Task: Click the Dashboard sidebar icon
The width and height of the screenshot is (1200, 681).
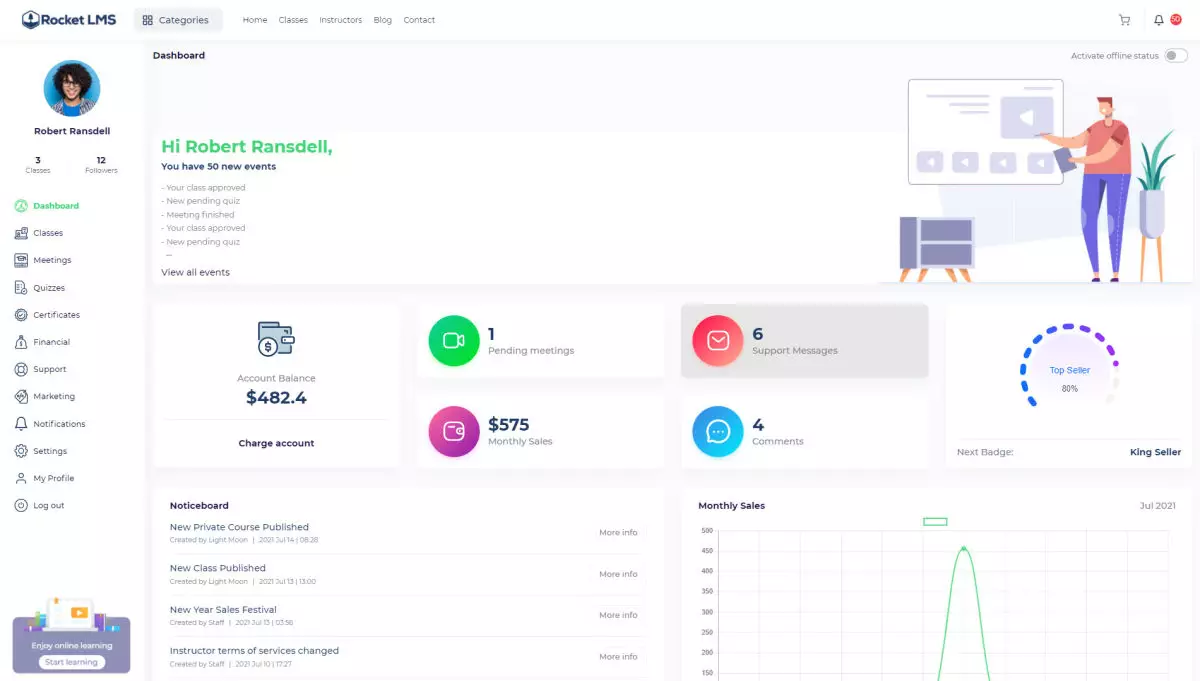Action: (x=21, y=206)
